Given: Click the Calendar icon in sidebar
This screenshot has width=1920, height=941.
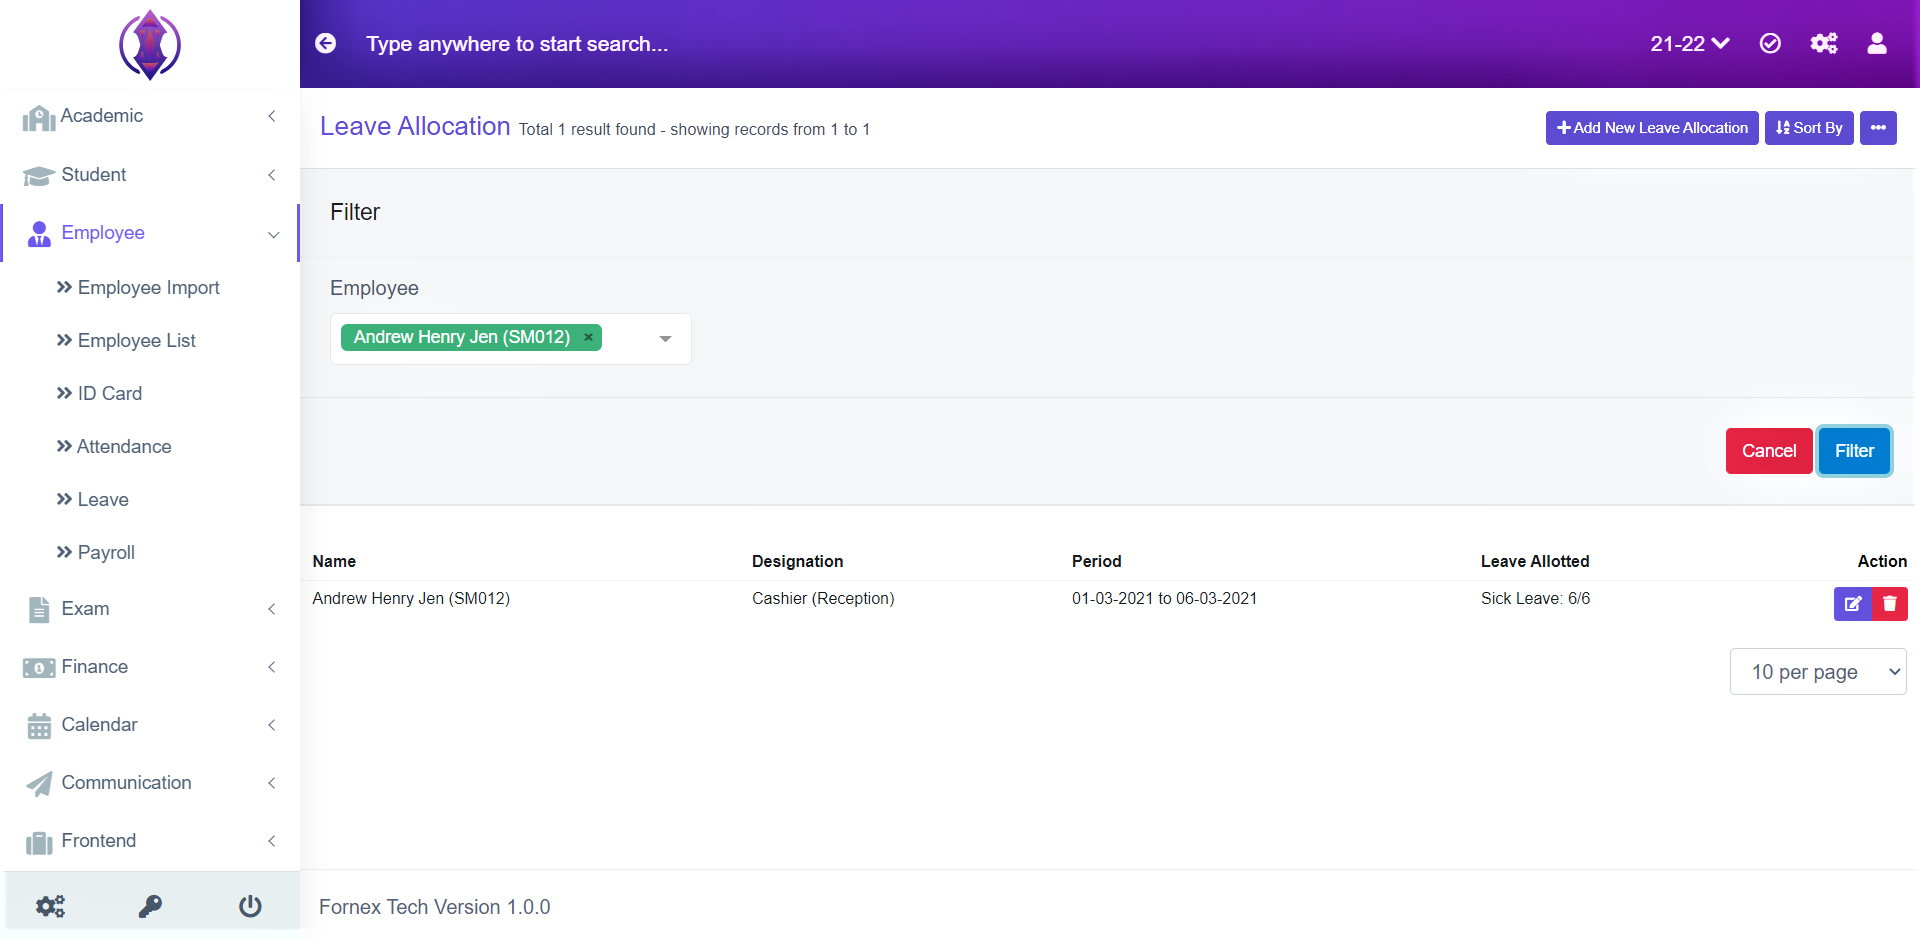Looking at the screenshot, I should pos(39,726).
